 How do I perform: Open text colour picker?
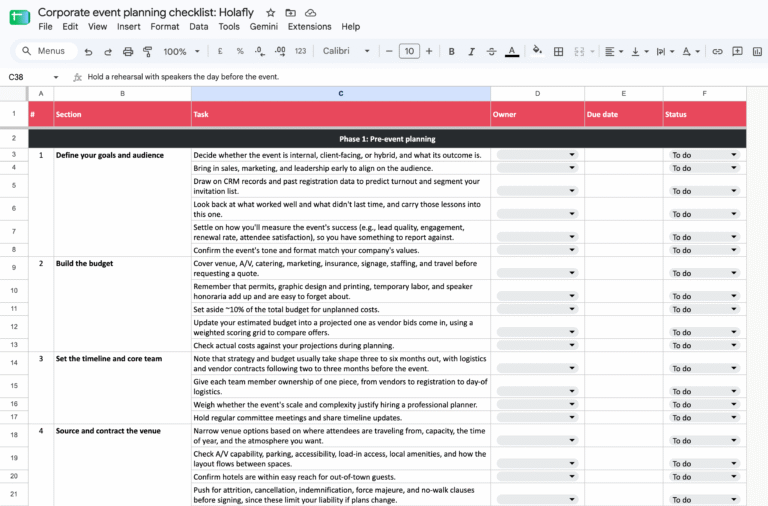512,51
